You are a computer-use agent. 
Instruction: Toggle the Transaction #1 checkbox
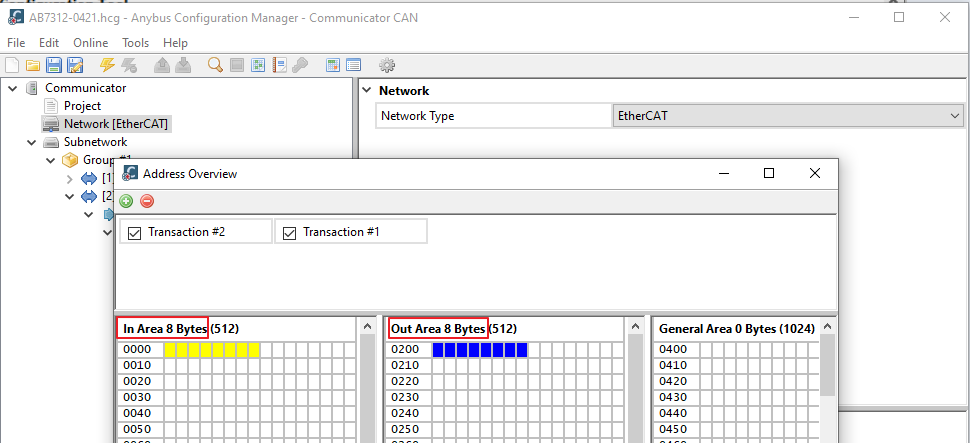click(289, 232)
